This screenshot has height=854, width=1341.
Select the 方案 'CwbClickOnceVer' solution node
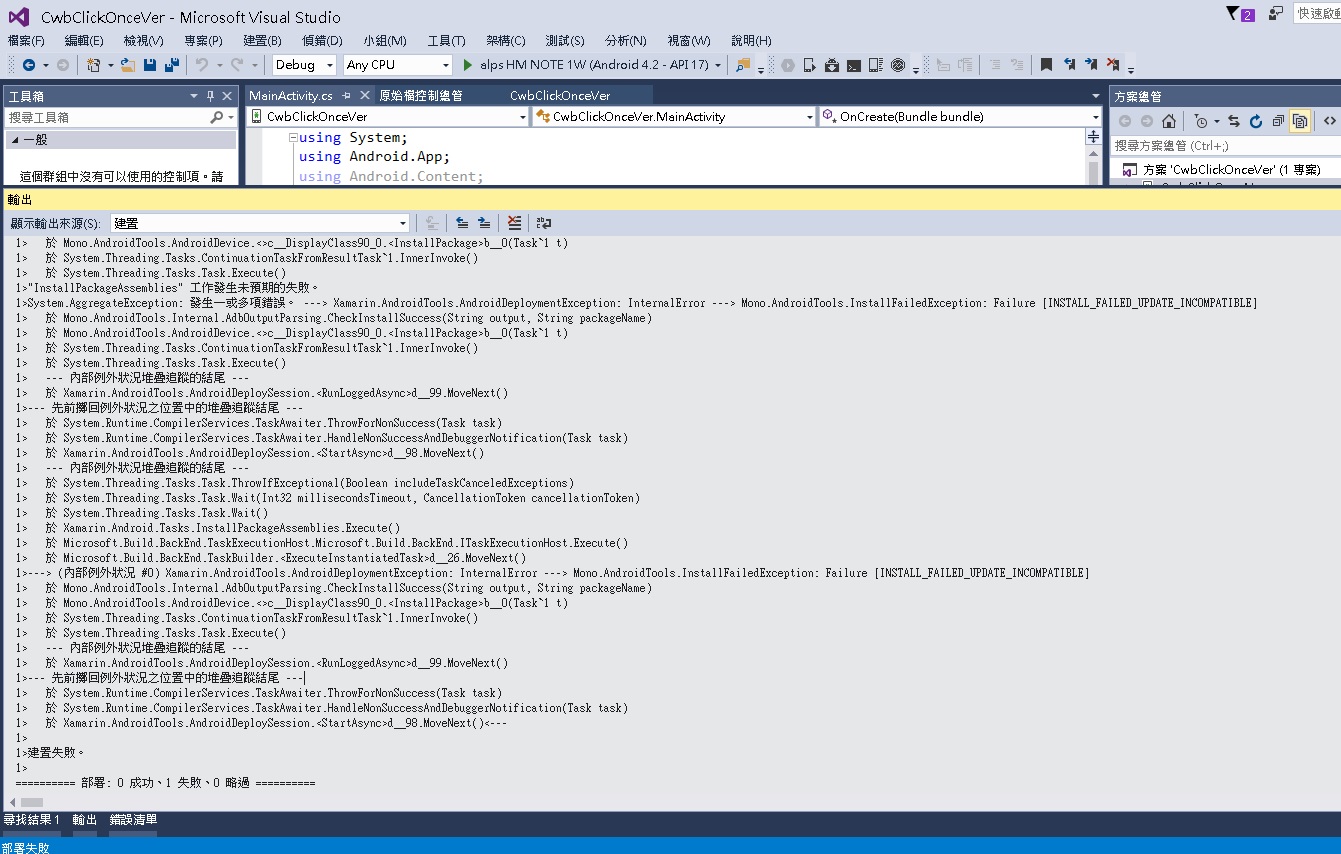1231,169
